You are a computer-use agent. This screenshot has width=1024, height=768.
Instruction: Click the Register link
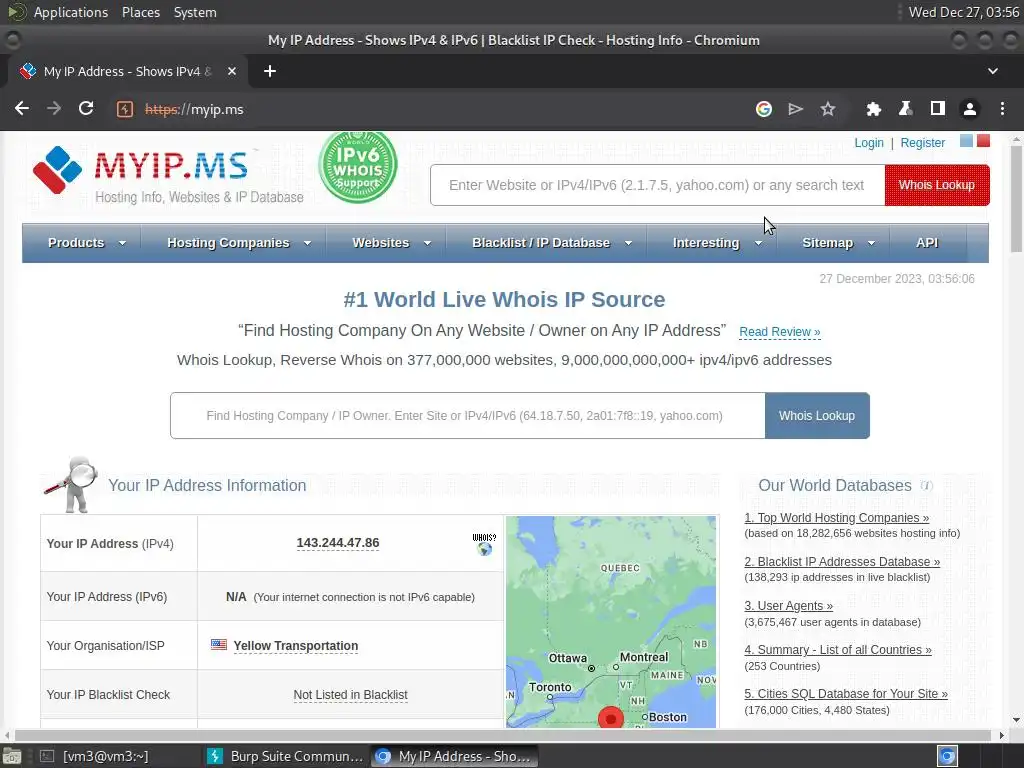pos(922,142)
